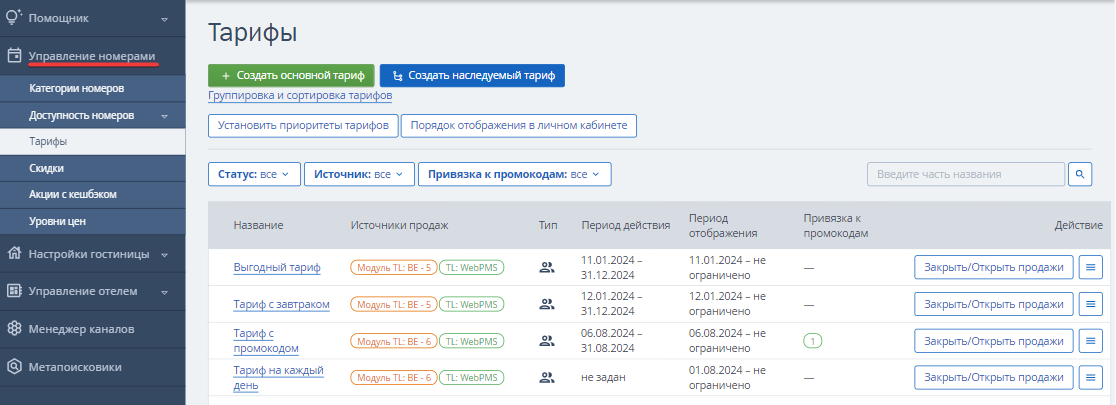The width and height of the screenshot is (1116, 405).
Task: Click the Настройки гостиницы house icon
Action: click(14, 253)
